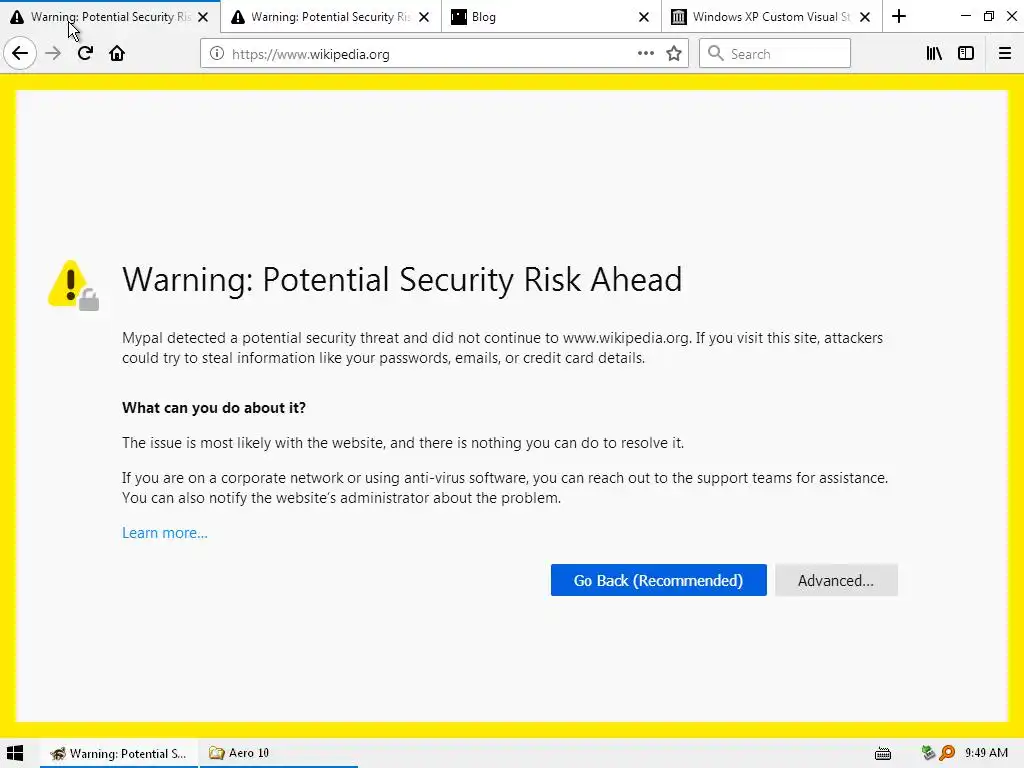Click Go Back (Recommended) button
Screen dimensions: 1024x768
658,580
